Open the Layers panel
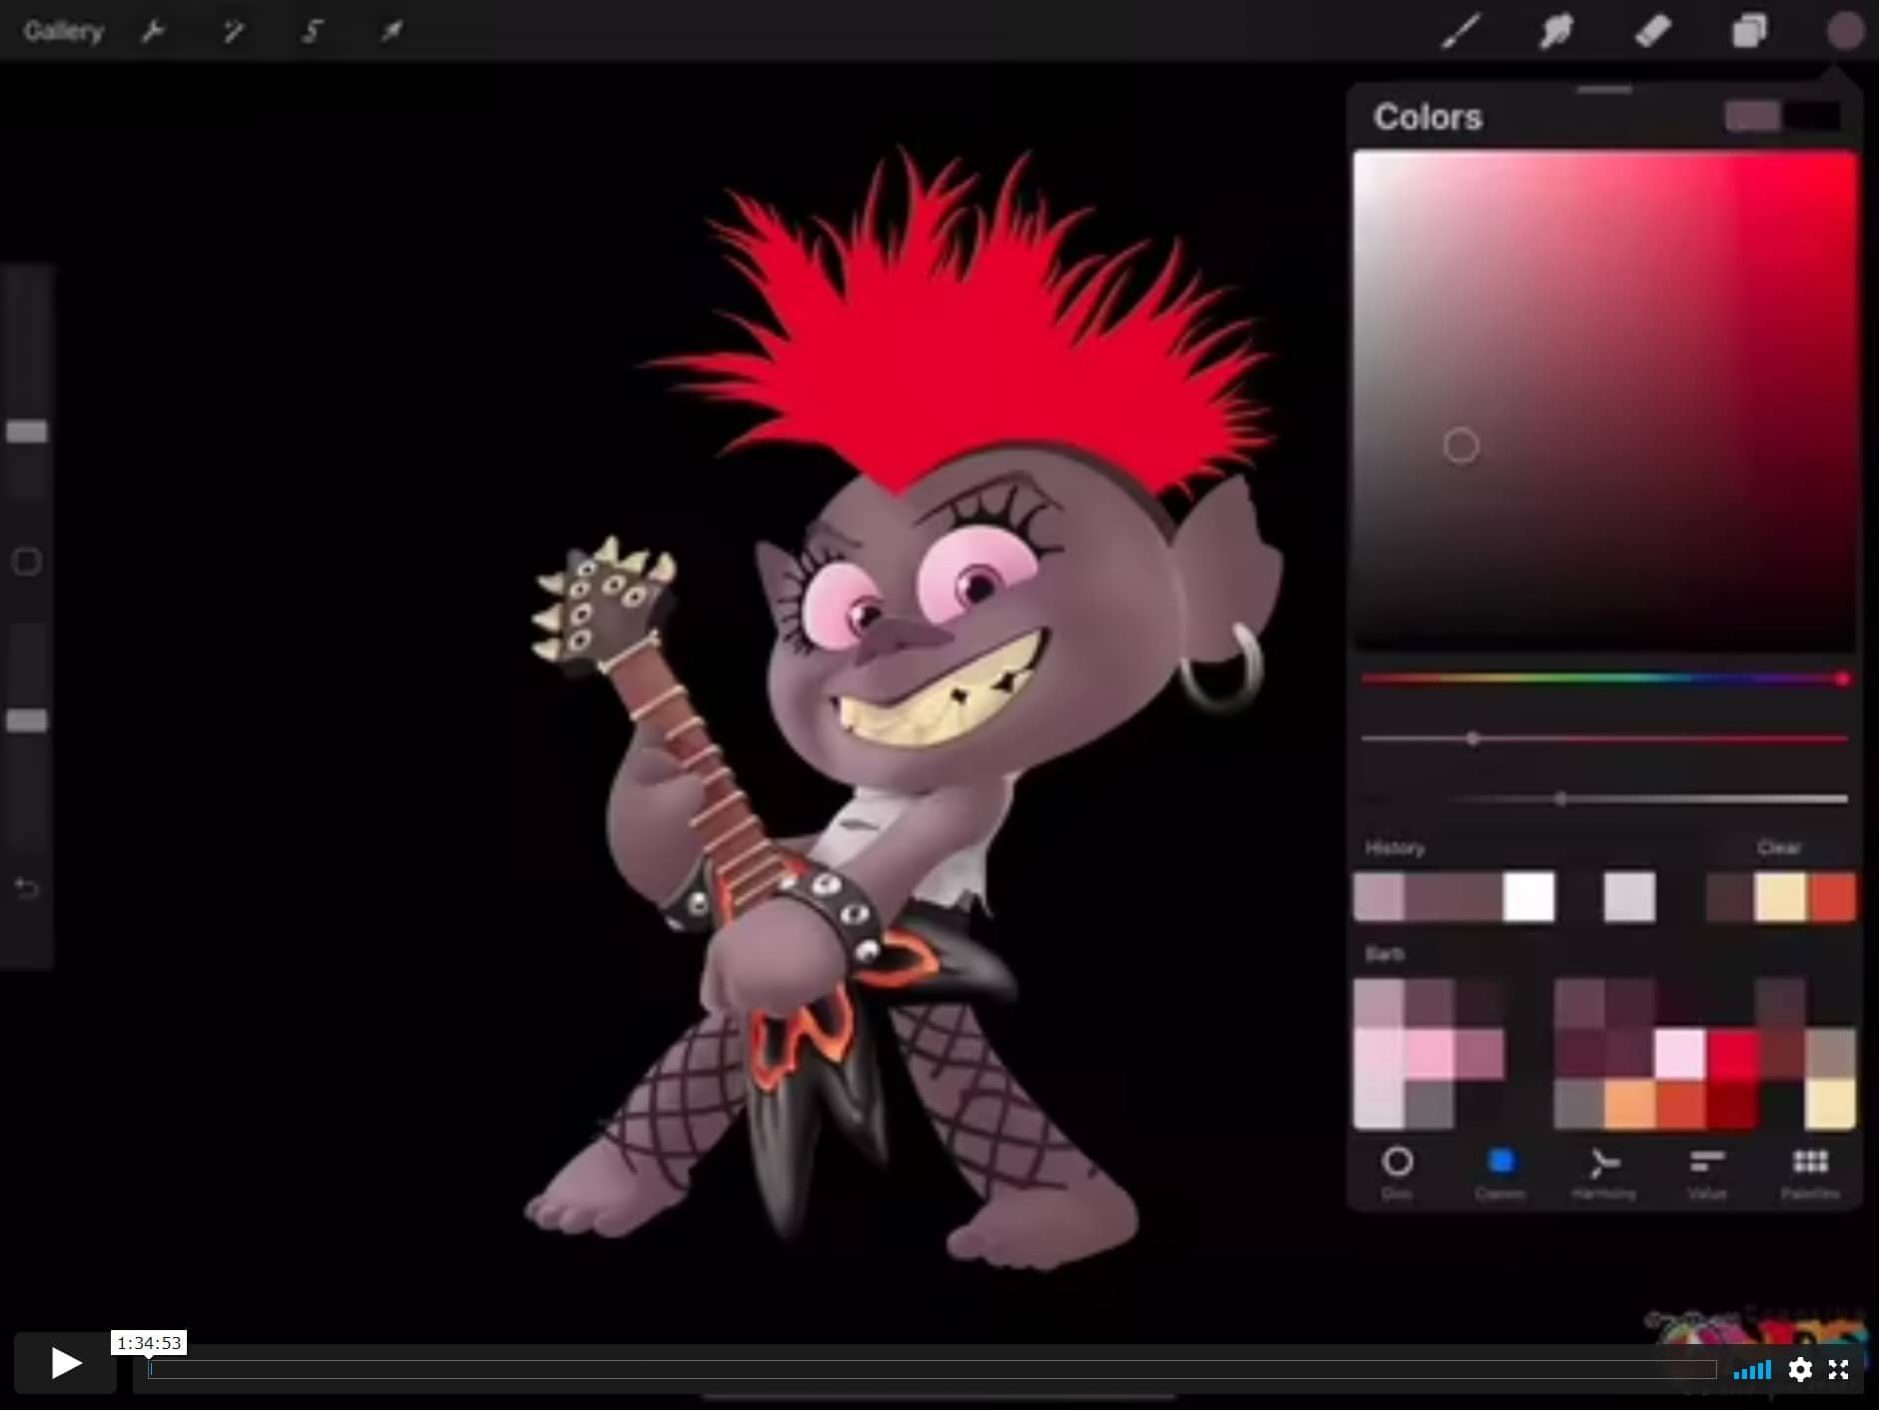This screenshot has height=1411, width=1880. (x=1748, y=30)
